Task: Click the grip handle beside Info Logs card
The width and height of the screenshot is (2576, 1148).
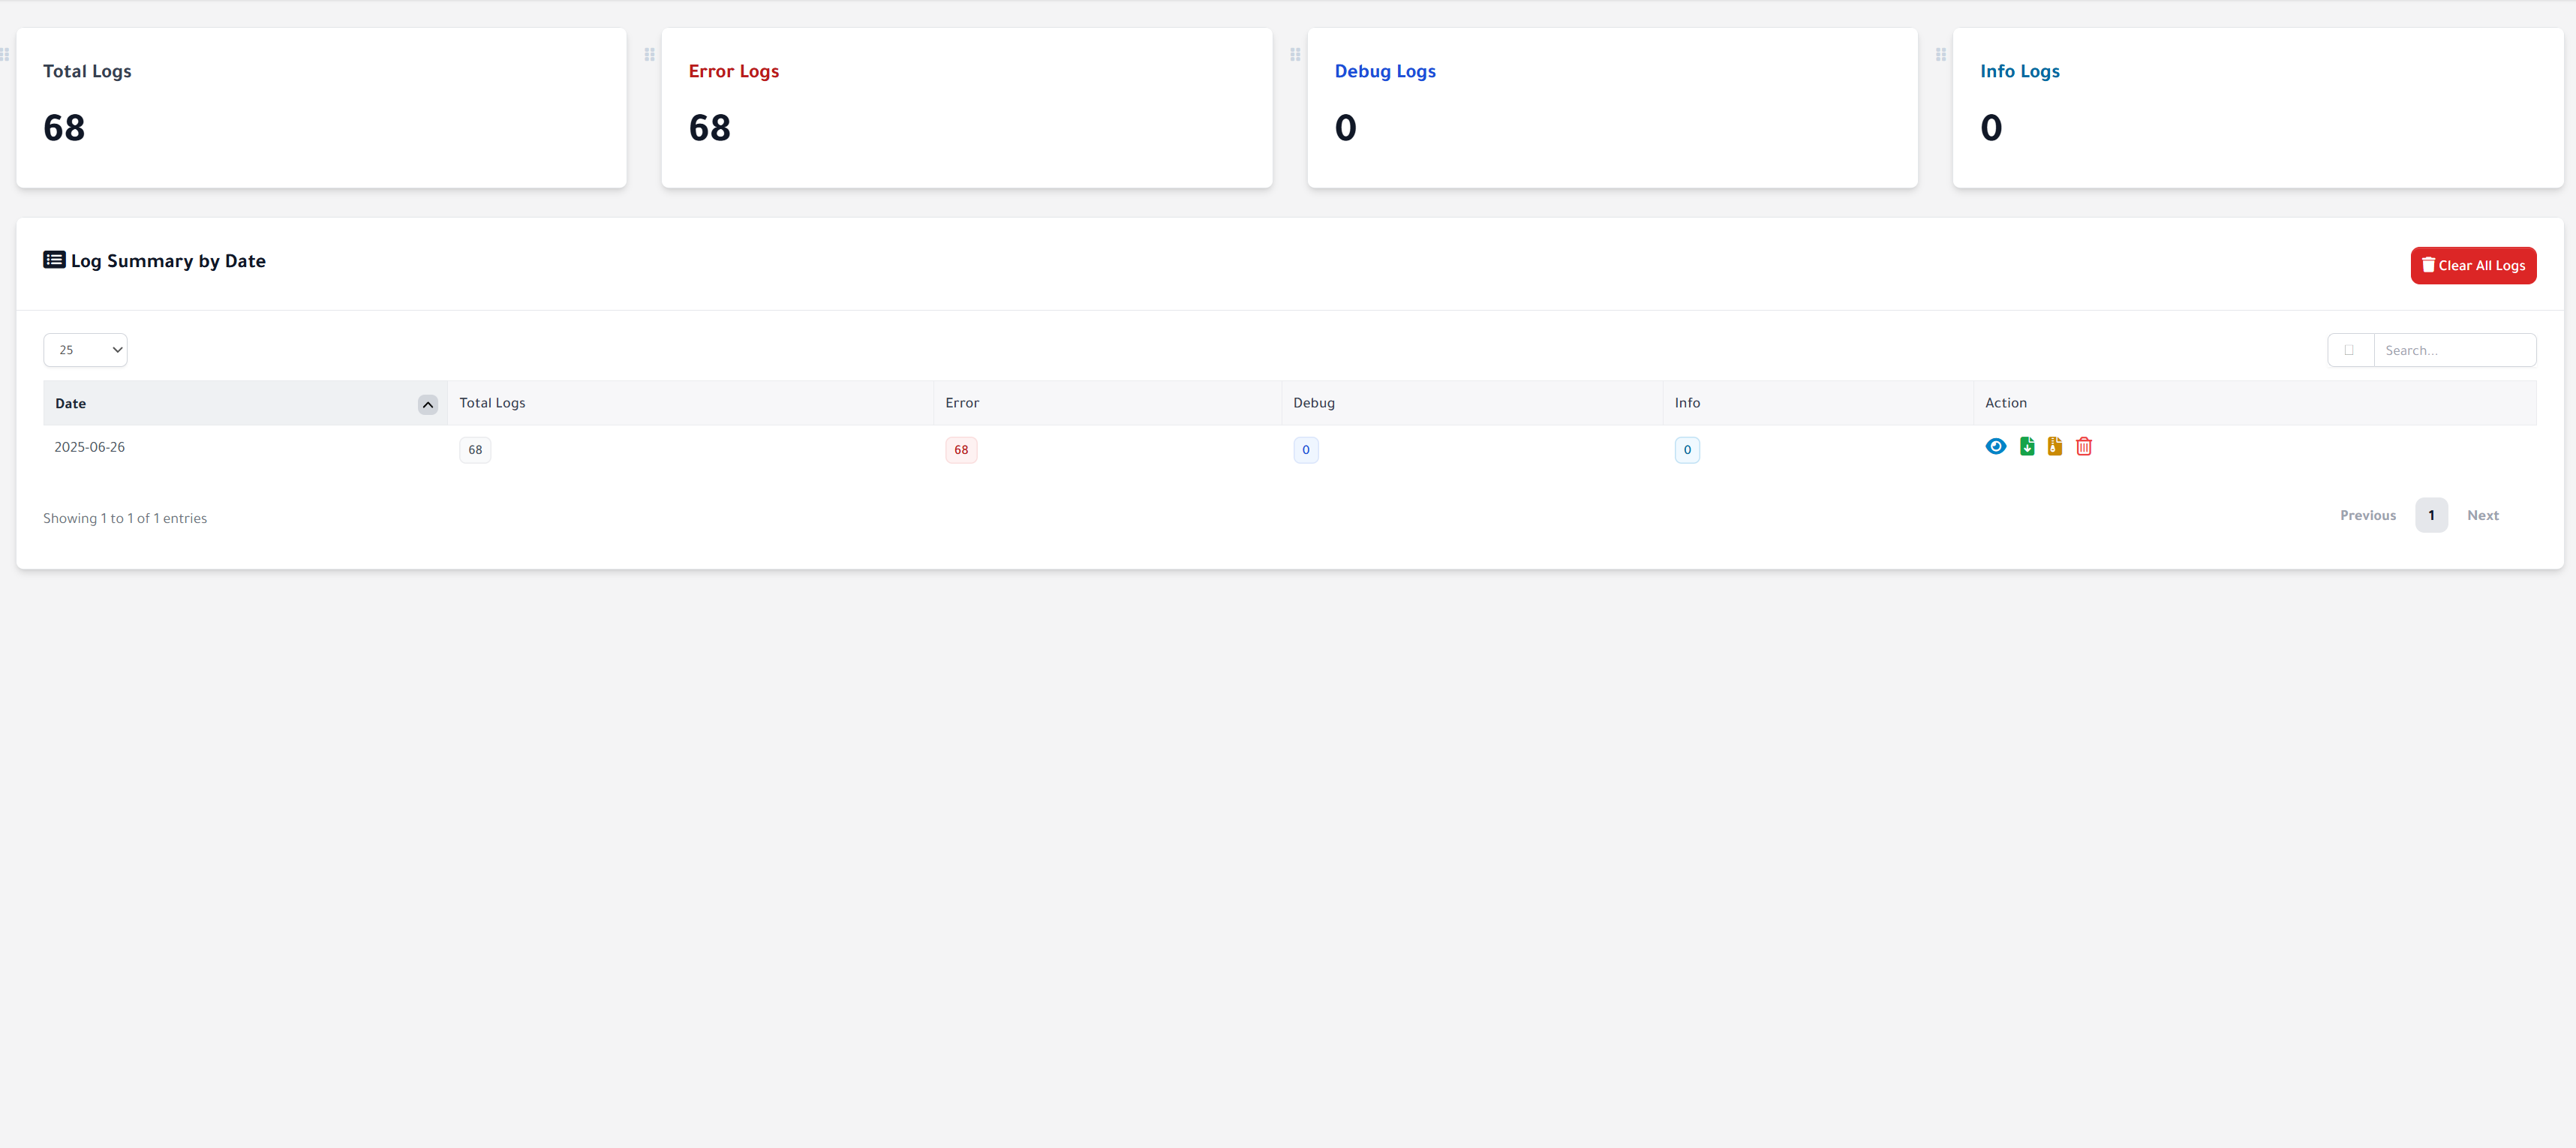Action: 1941,55
